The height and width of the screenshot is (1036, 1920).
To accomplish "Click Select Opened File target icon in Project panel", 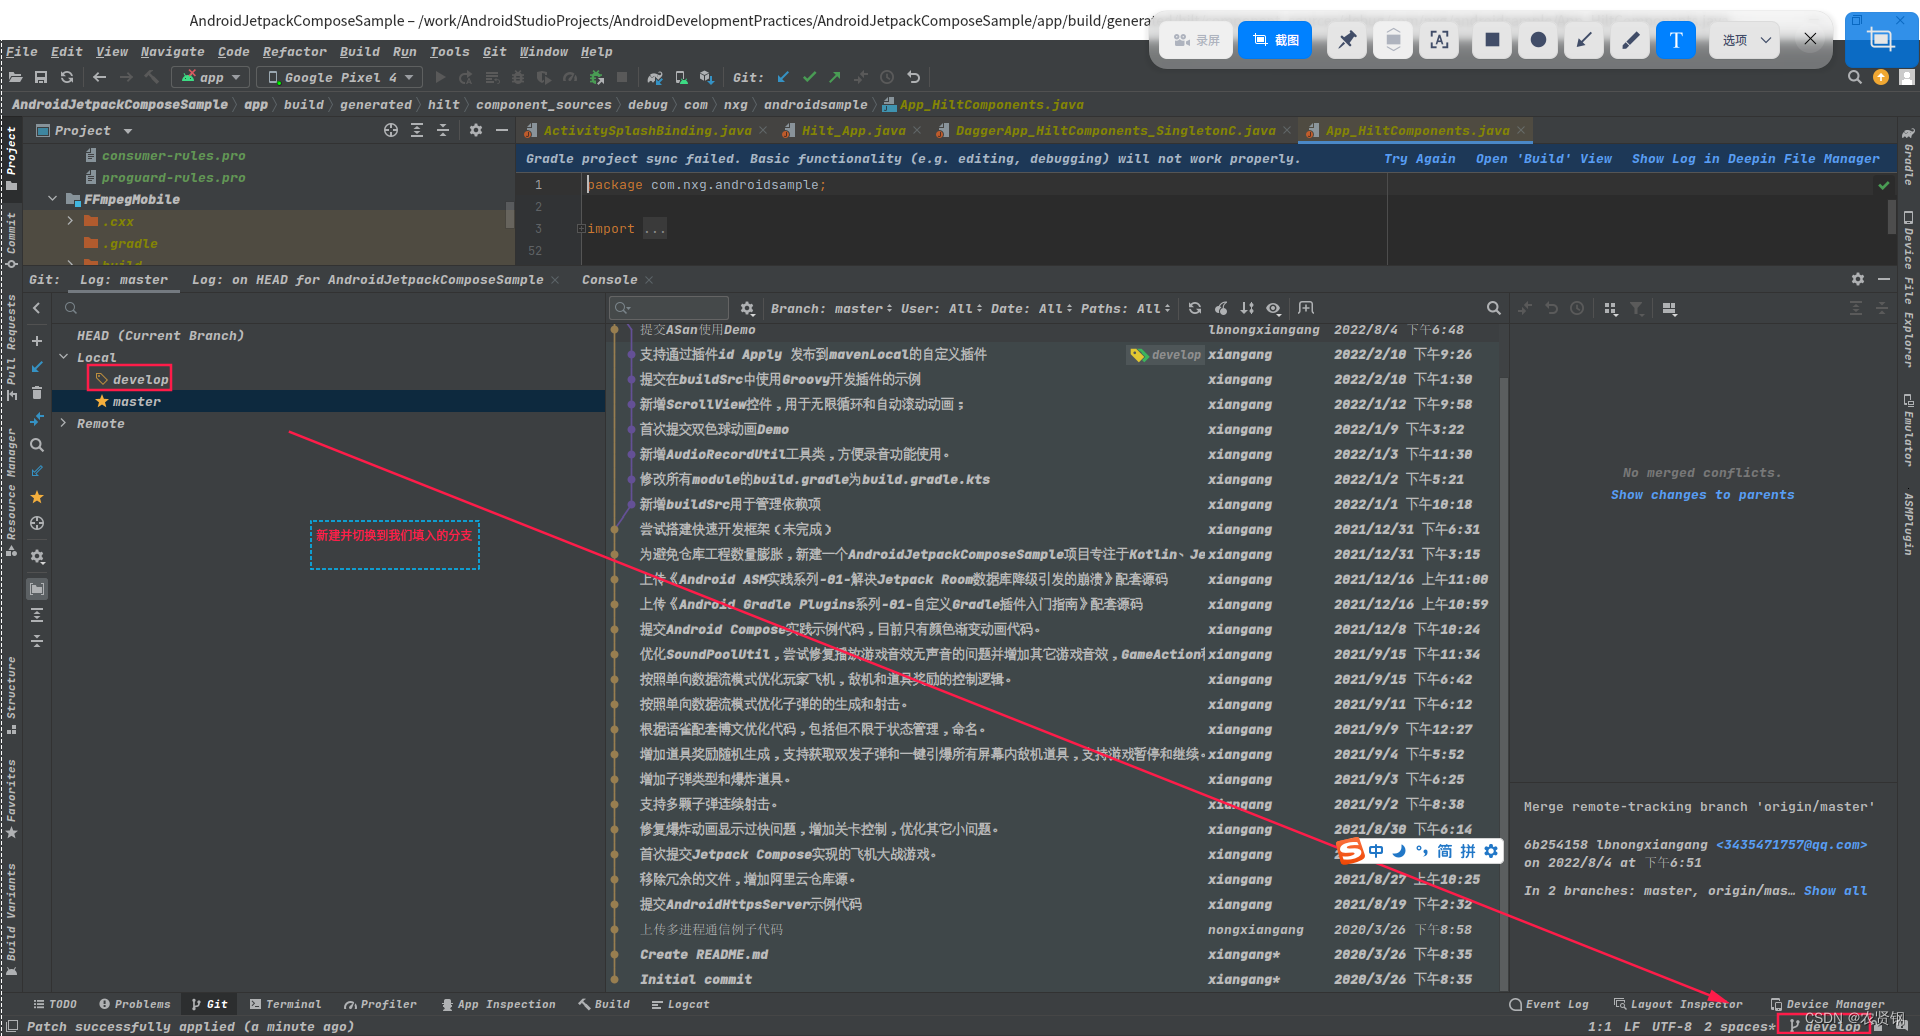I will pos(391,130).
